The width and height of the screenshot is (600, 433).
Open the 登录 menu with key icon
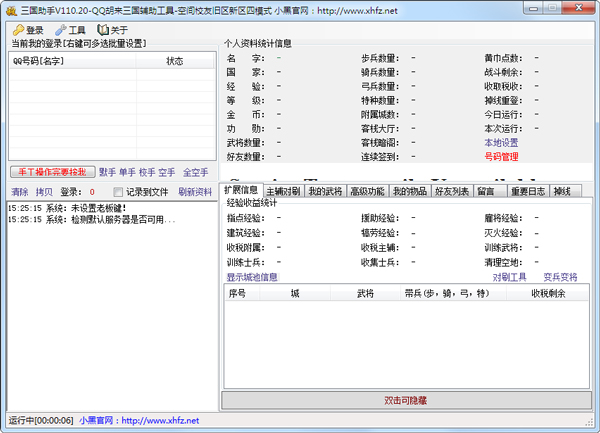click(28, 30)
